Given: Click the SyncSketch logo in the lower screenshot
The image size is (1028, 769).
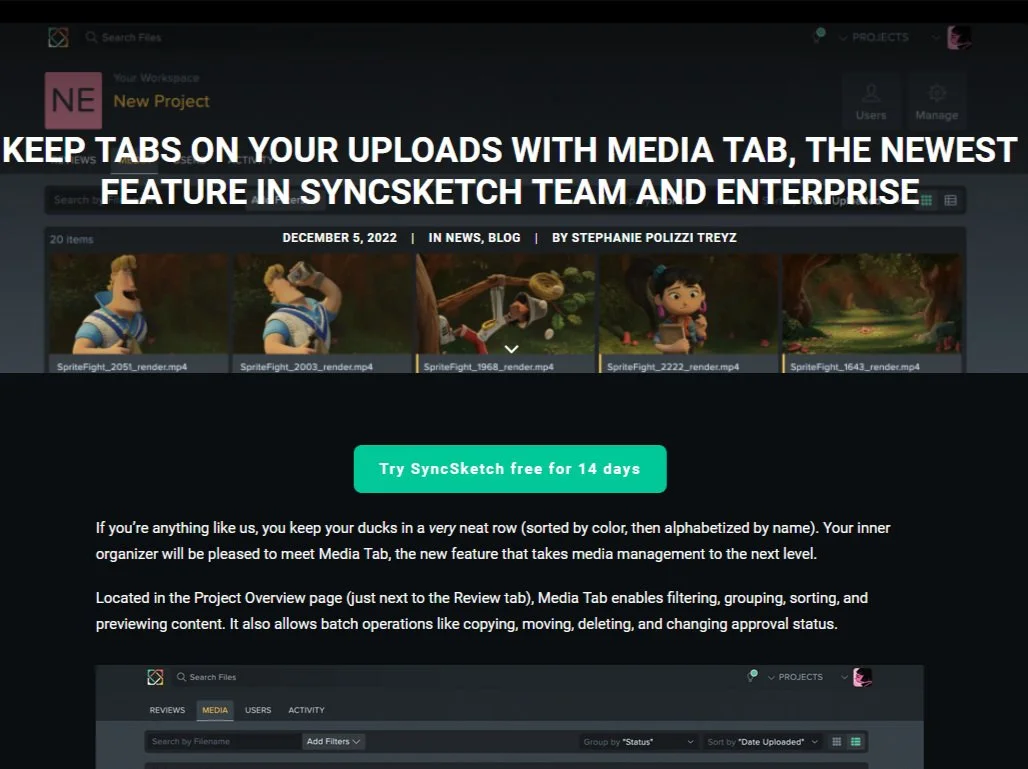Looking at the screenshot, I should (155, 677).
